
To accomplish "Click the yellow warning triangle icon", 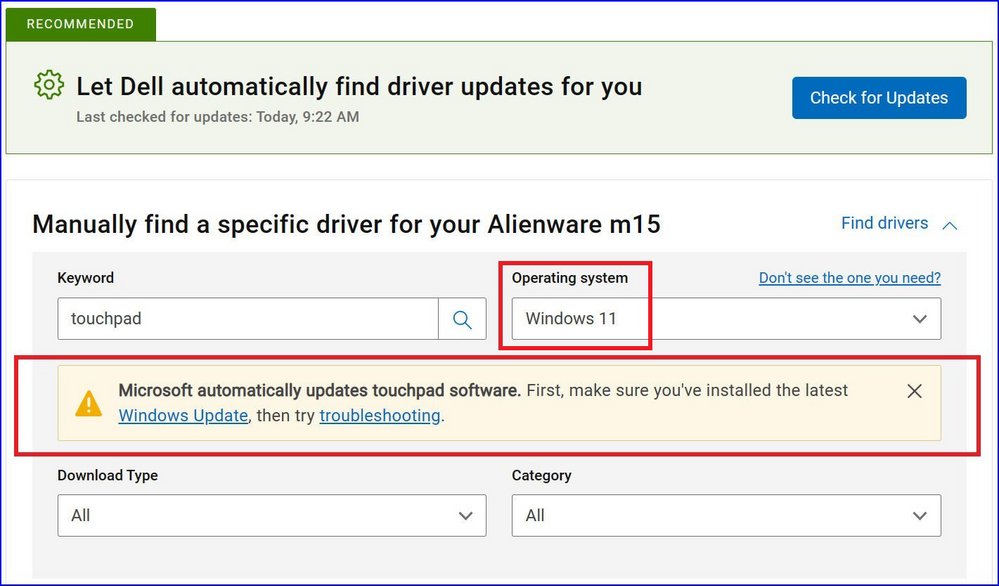I will click(89, 403).
